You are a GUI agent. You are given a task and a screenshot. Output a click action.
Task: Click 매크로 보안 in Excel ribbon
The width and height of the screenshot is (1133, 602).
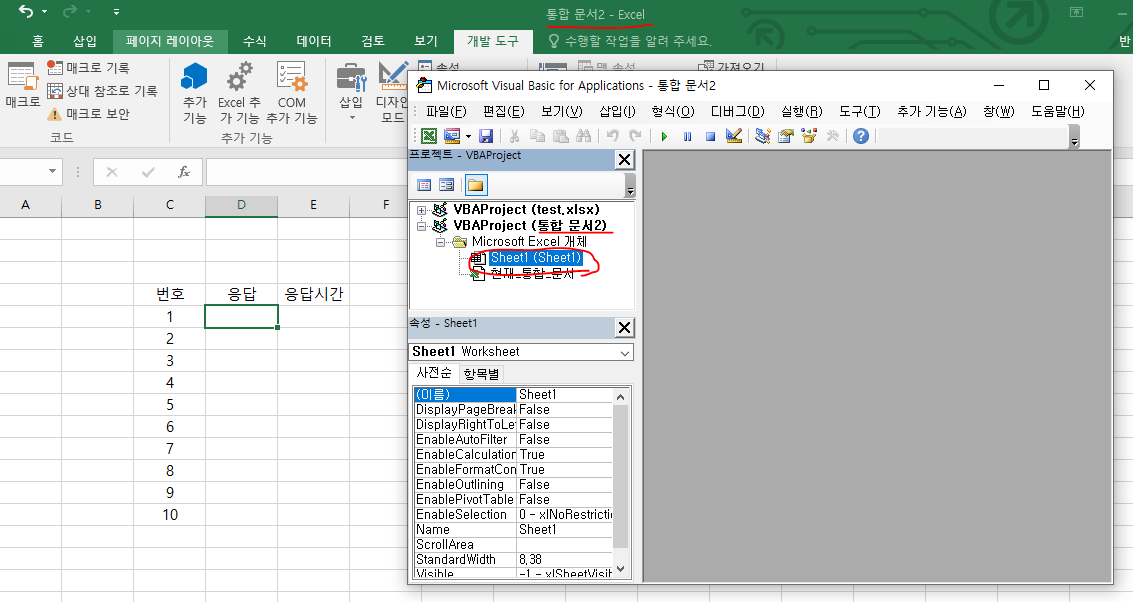coord(88,113)
